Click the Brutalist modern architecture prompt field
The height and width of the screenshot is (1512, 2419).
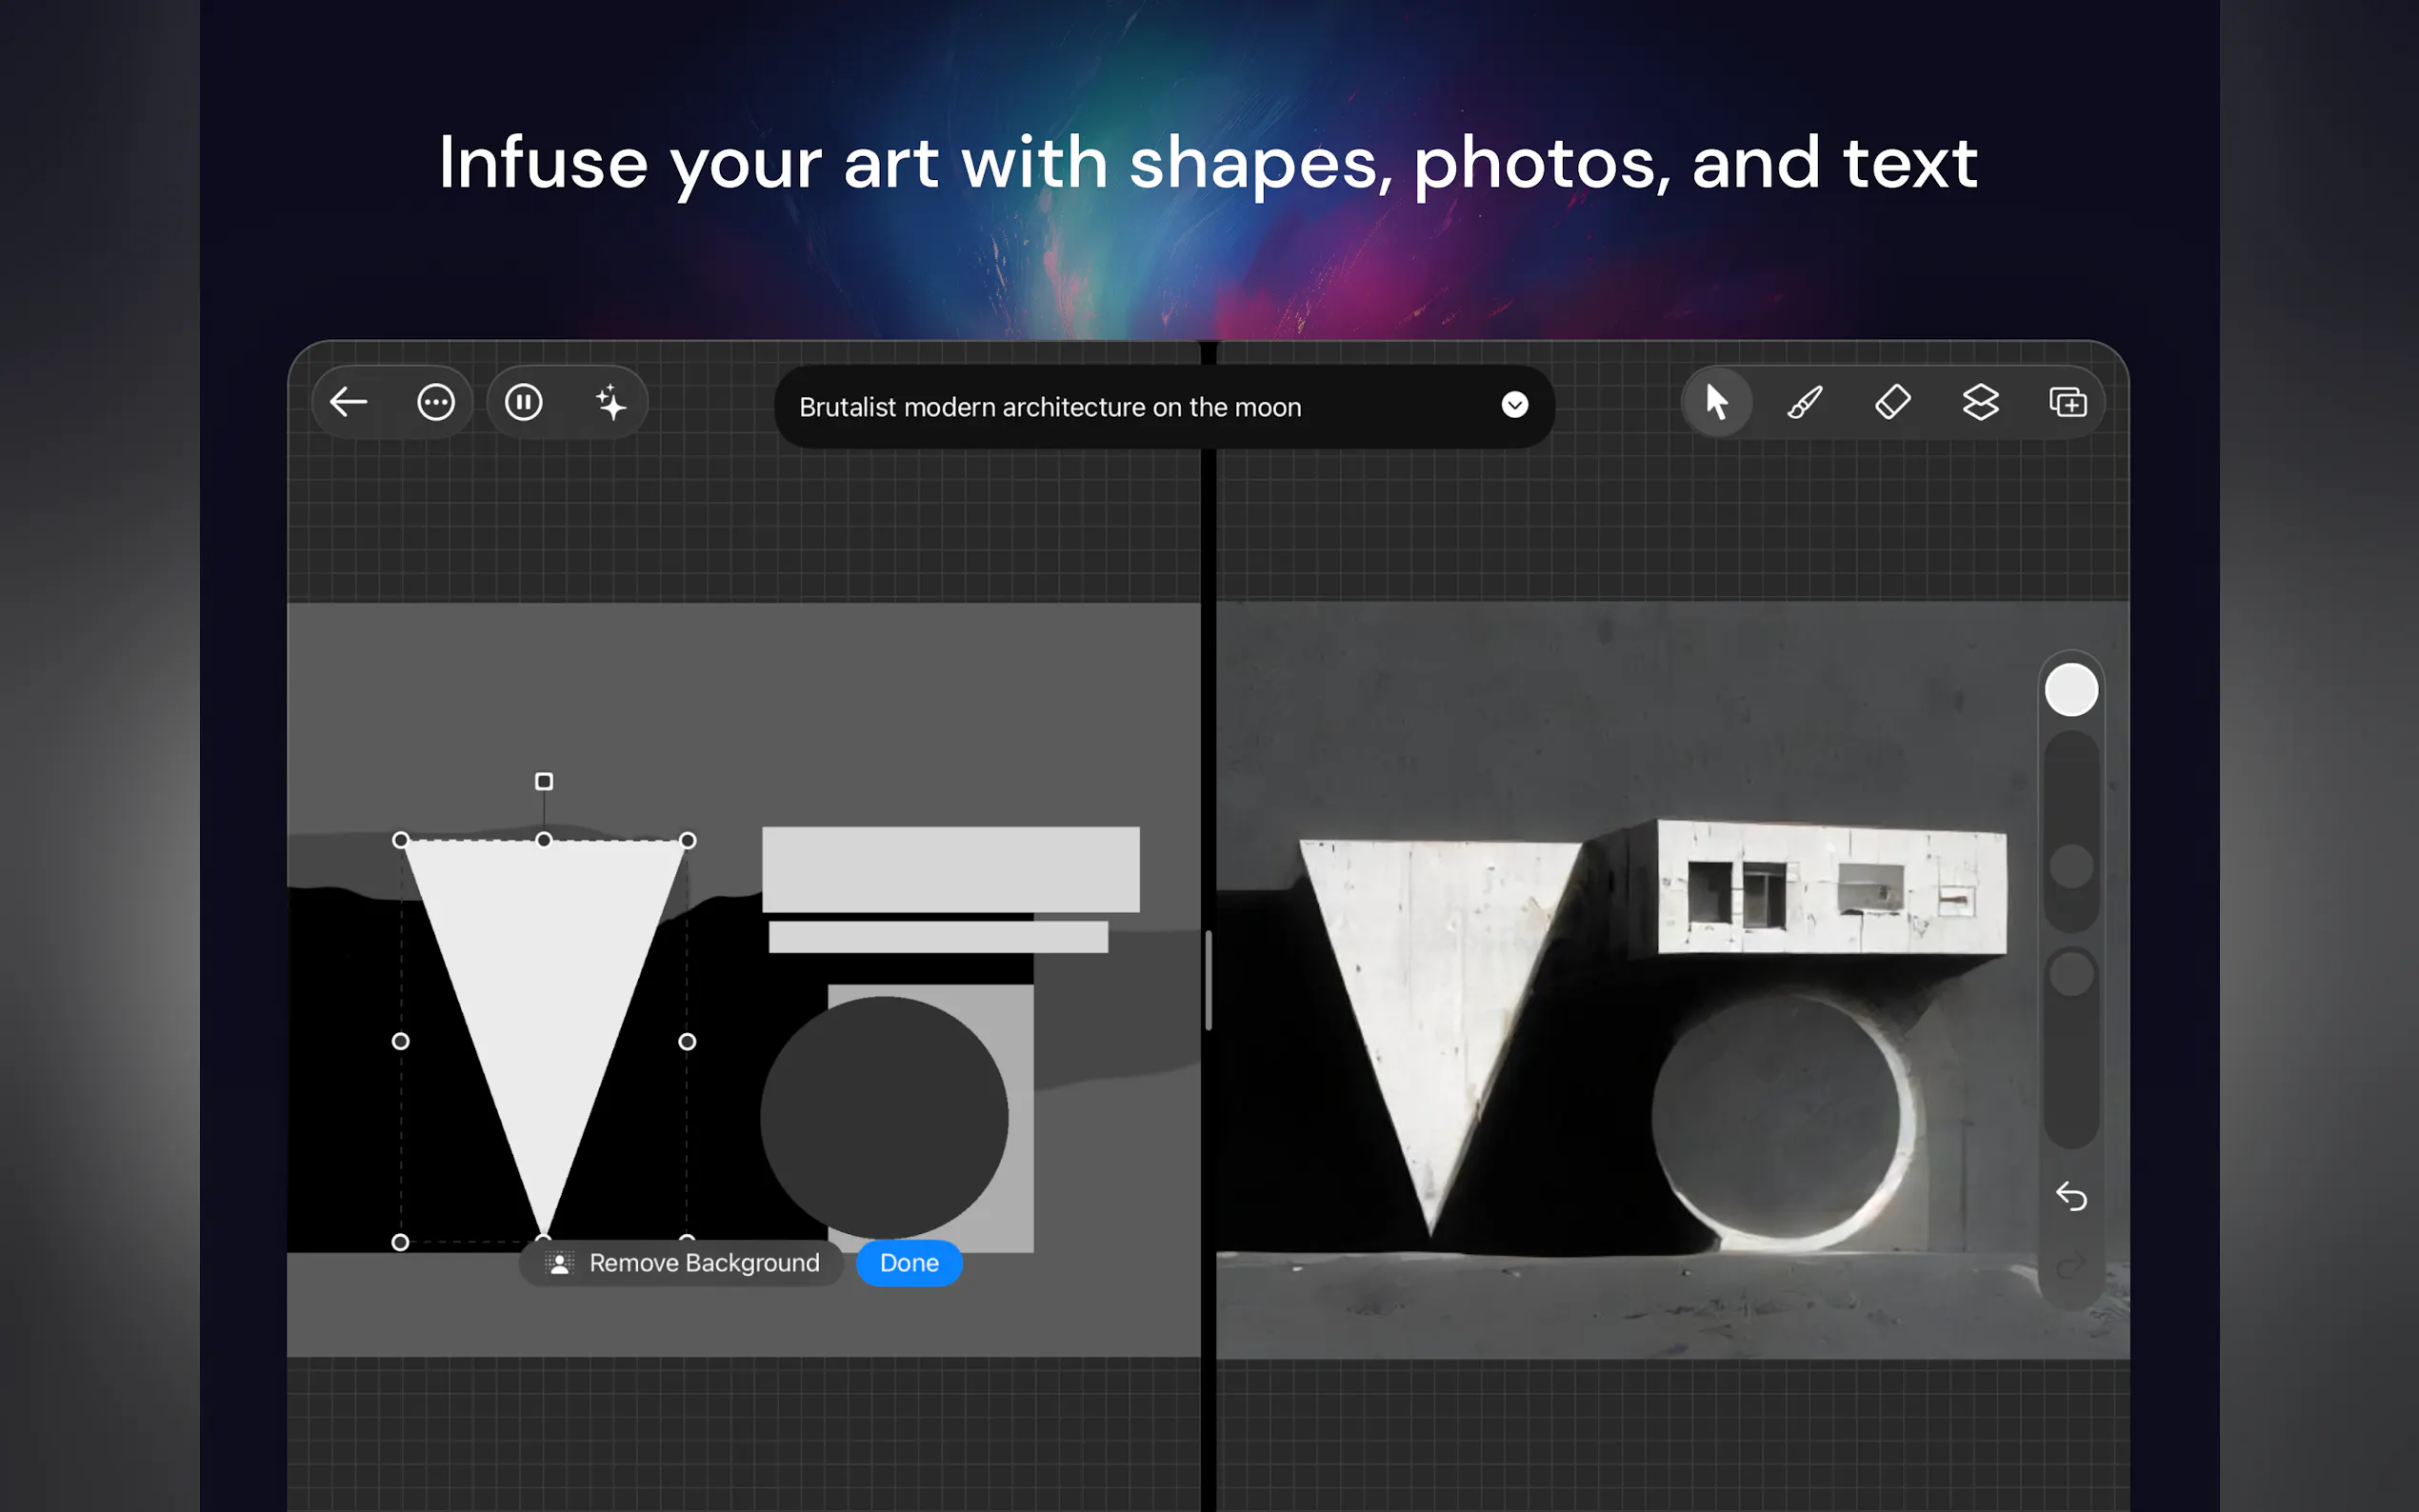(x=1050, y=407)
